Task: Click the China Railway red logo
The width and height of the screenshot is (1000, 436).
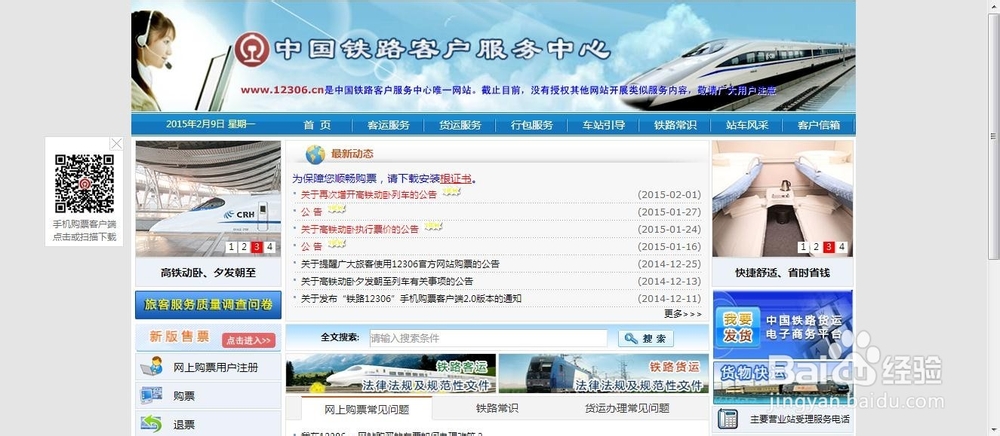Action: 252,50
